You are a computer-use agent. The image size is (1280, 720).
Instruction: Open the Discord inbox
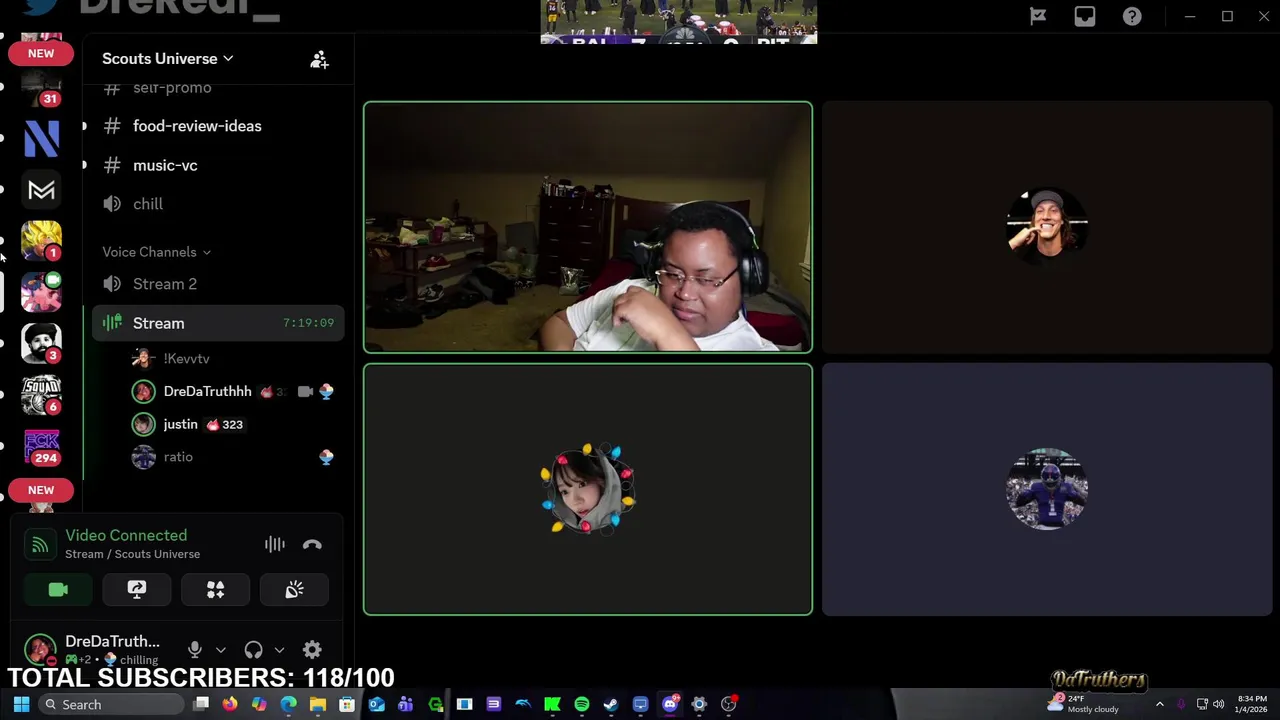(1085, 16)
